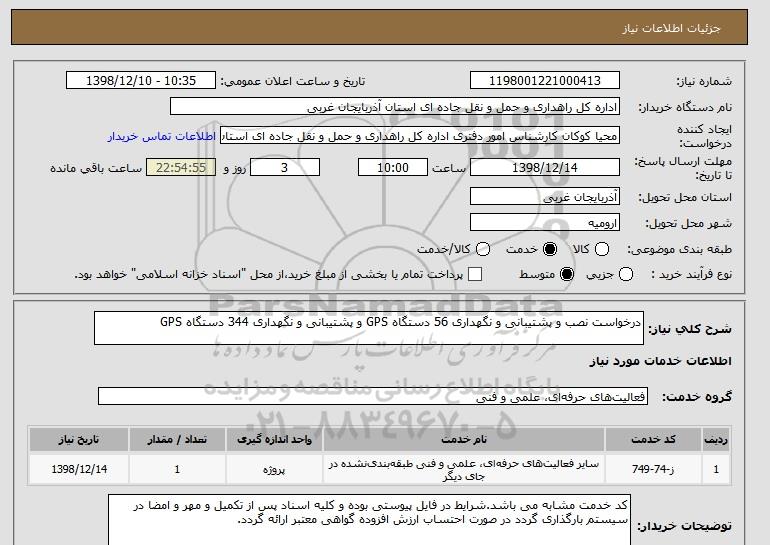Click the request number field 1198001221000413
This screenshot has width=770, height=545.
click(x=545, y=81)
